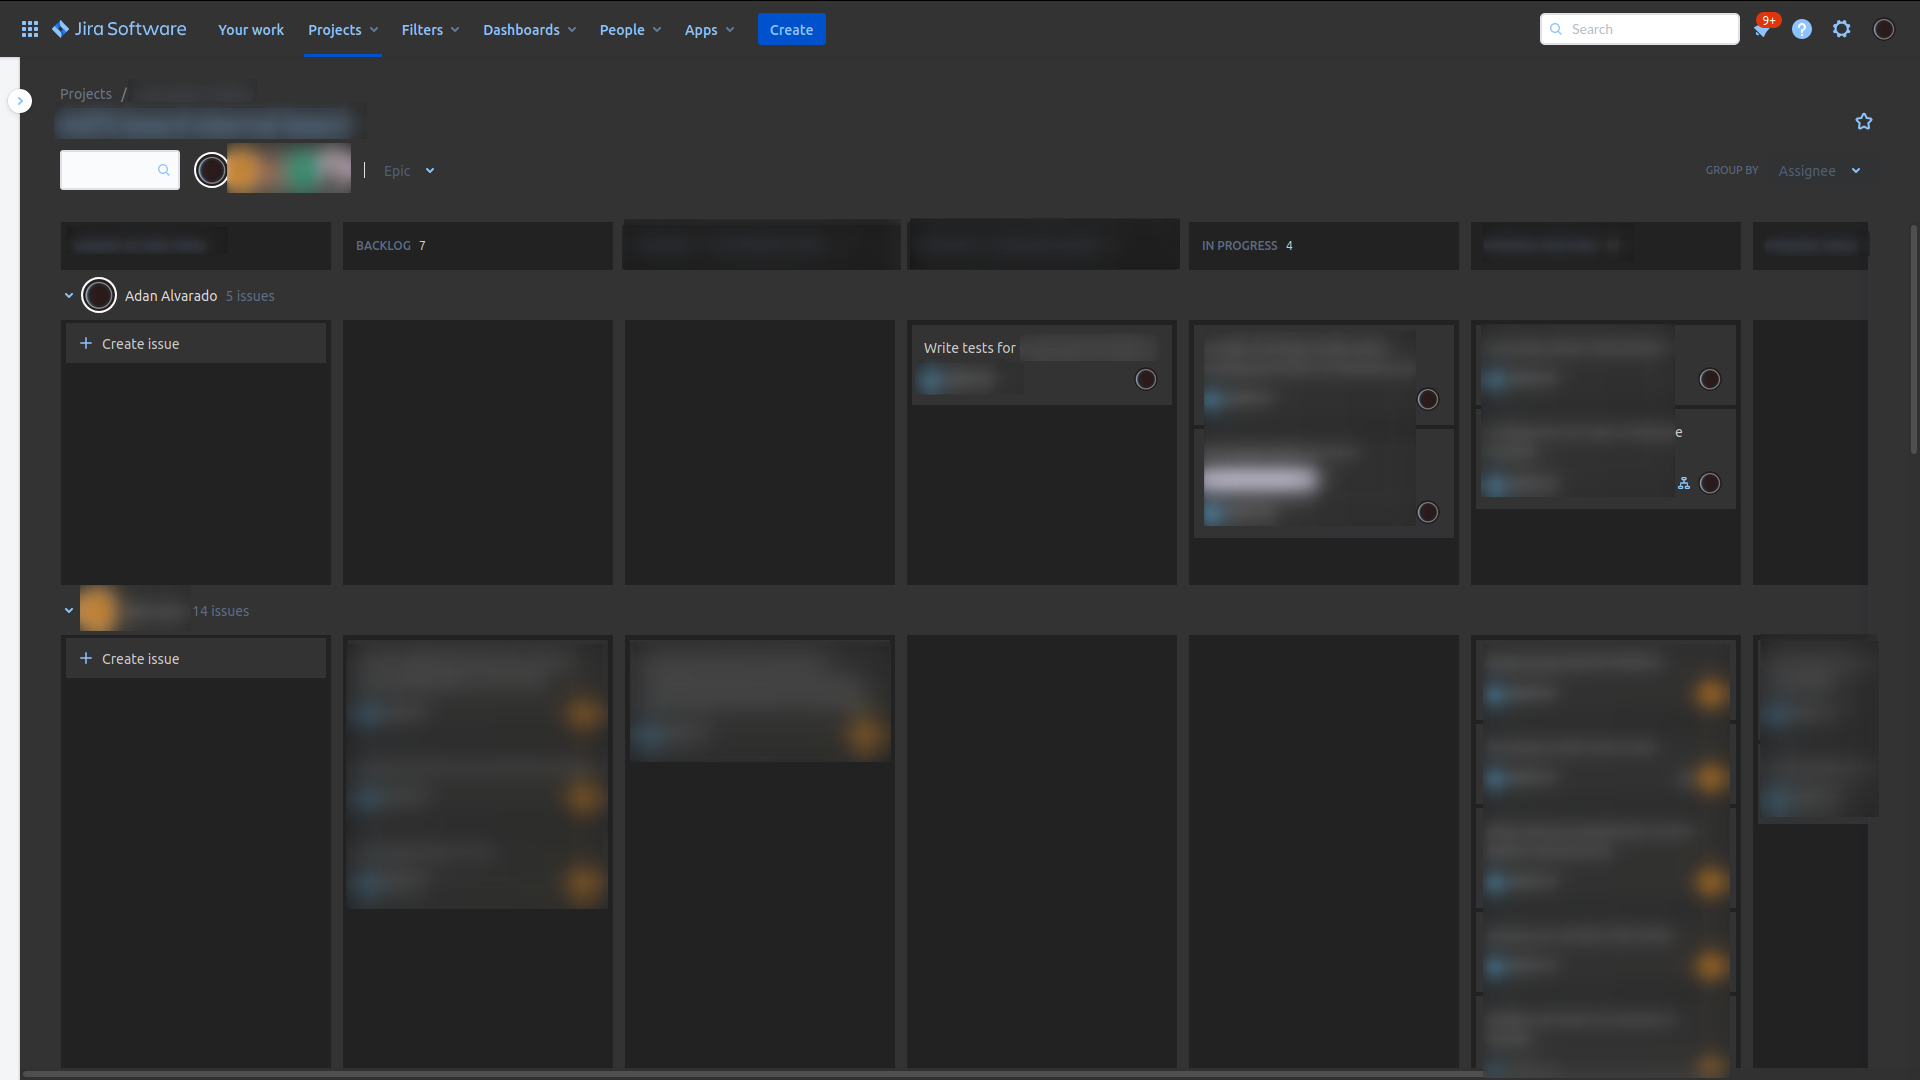Image resolution: width=1920 pixels, height=1080 pixels.
Task: Open the notifications bell icon
Action: [x=1761, y=30]
